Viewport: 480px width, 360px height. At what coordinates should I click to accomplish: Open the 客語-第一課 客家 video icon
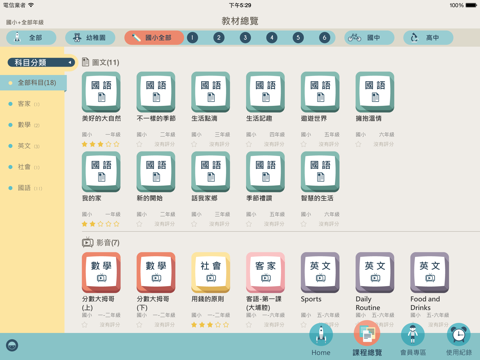pos(265,273)
